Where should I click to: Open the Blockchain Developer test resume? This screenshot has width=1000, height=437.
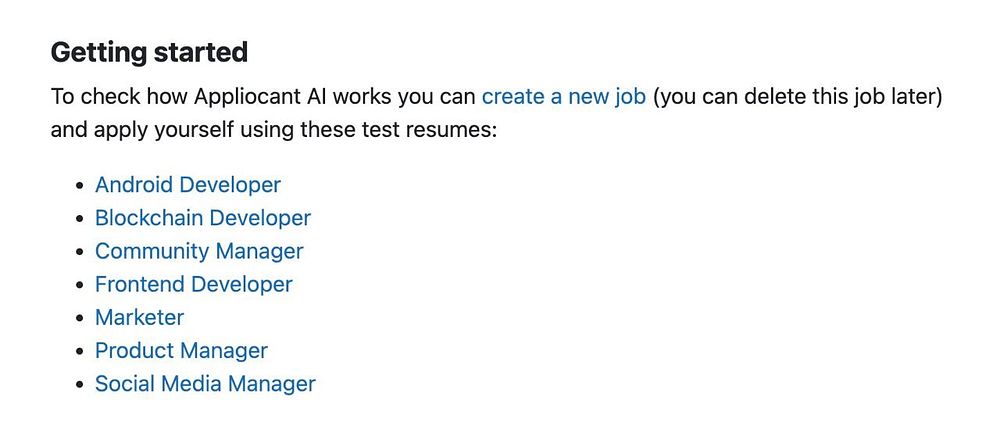pos(203,218)
